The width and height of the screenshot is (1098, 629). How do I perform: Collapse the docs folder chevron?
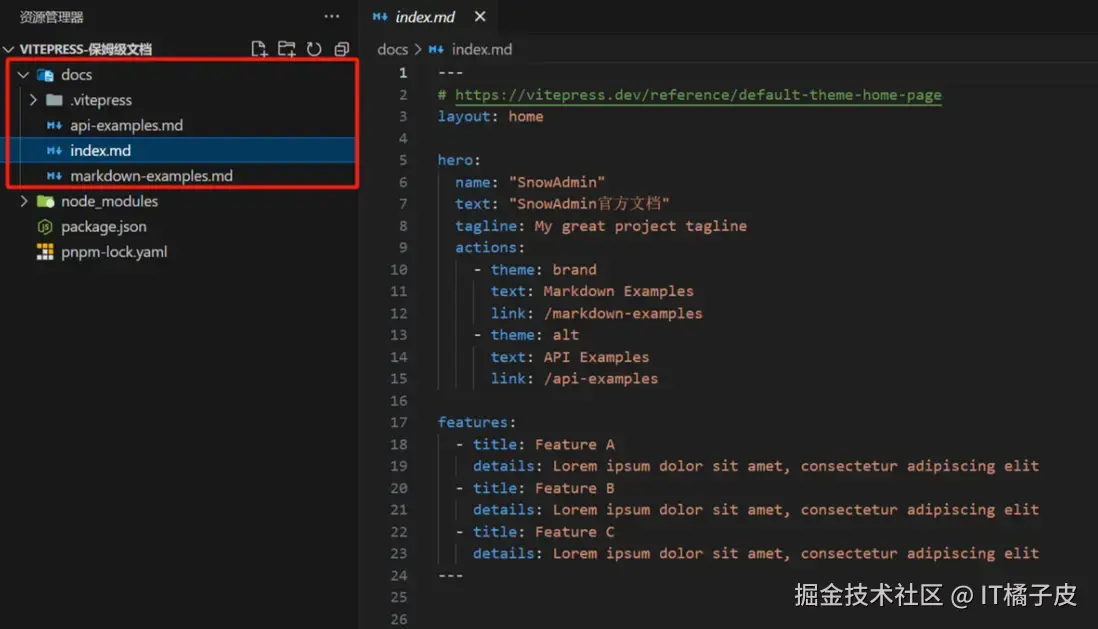(x=23, y=74)
